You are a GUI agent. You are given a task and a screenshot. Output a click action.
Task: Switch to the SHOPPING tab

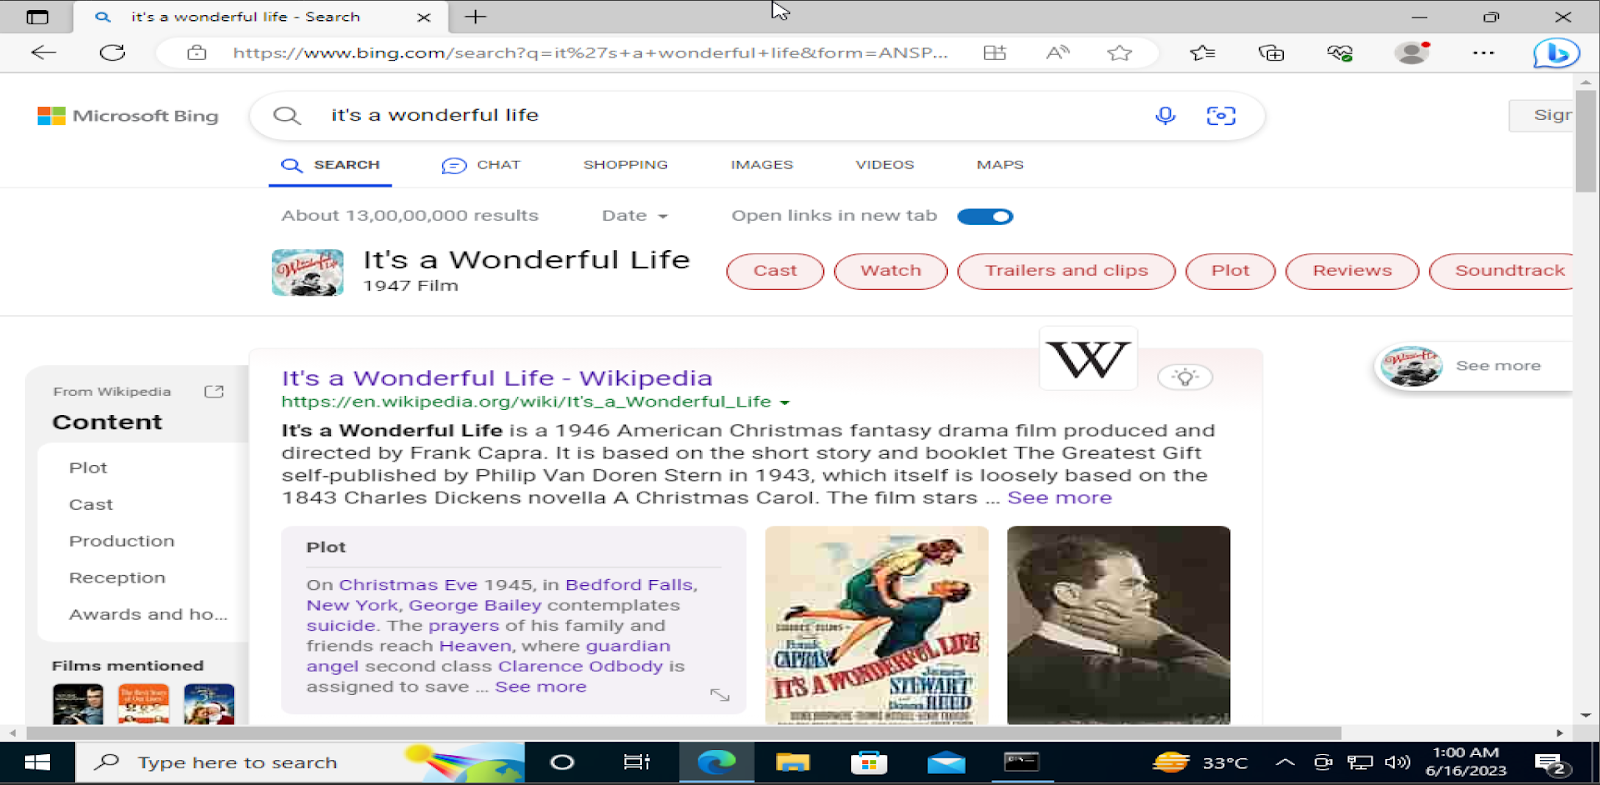(626, 165)
